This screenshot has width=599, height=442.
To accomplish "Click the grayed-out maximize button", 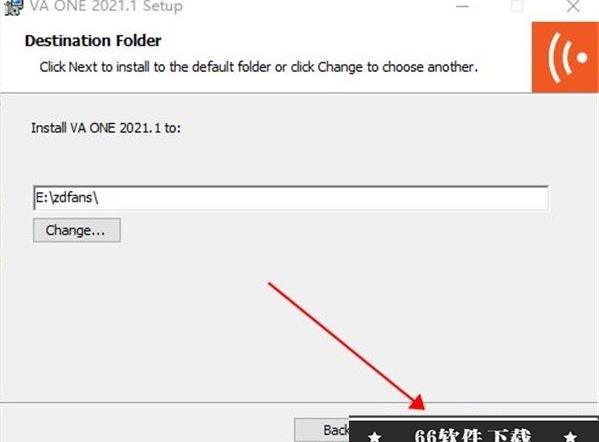I will tap(517, 6).
